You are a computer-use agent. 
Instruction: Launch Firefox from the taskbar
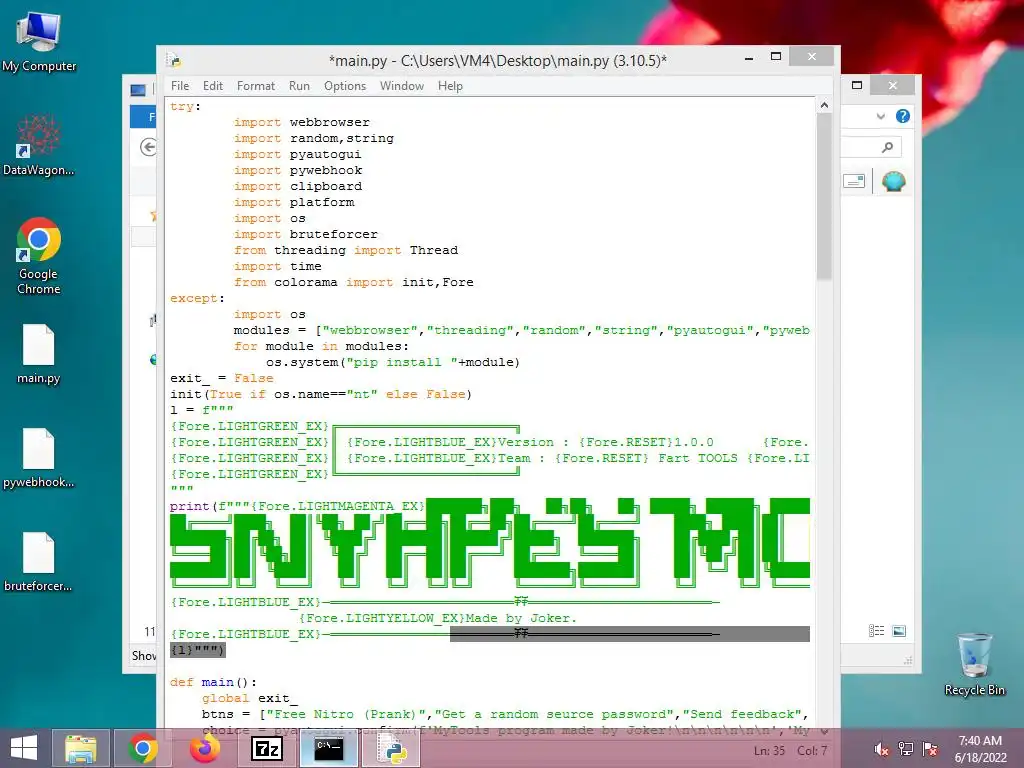pos(204,748)
